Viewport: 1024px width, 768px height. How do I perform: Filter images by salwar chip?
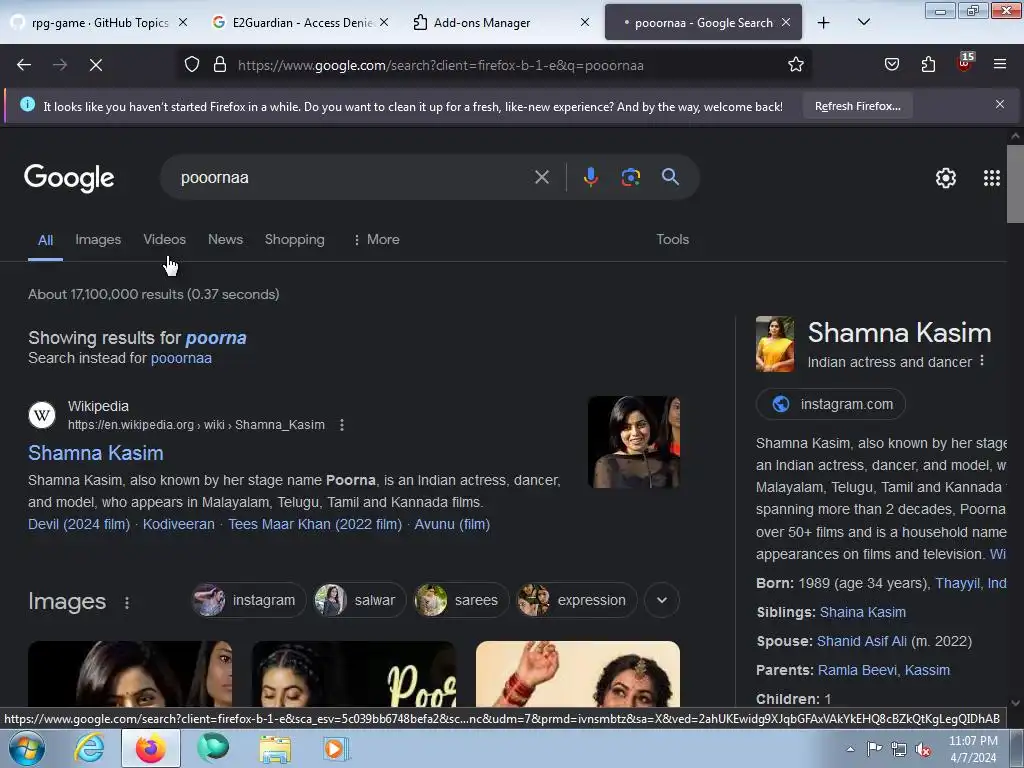[x=359, y=600]
